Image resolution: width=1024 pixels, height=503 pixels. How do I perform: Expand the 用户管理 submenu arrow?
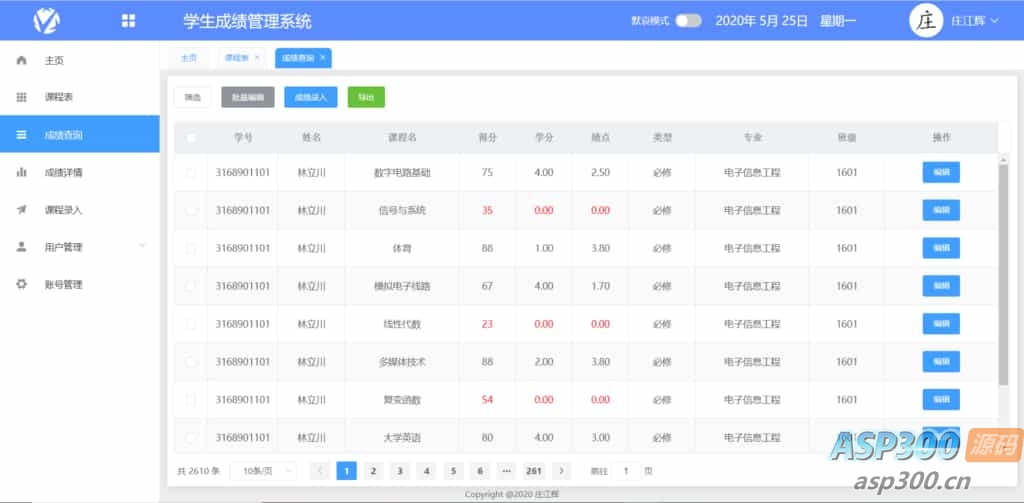(x=142, y=246)
